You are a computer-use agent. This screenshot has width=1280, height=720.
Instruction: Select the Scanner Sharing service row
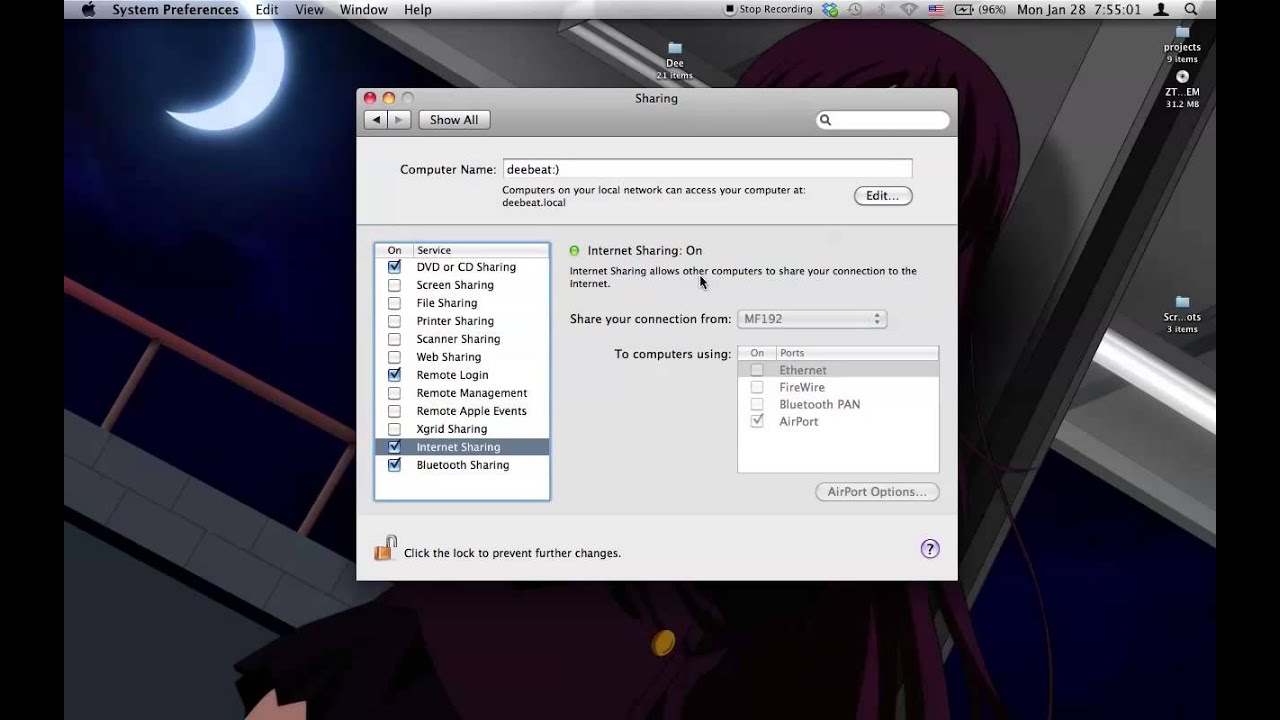[462, 339]
